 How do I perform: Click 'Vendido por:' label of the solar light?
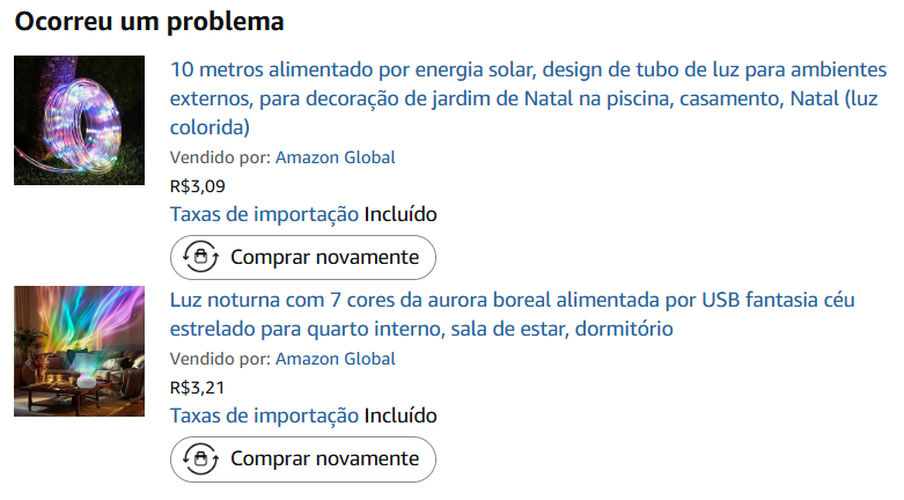(220, 157)
